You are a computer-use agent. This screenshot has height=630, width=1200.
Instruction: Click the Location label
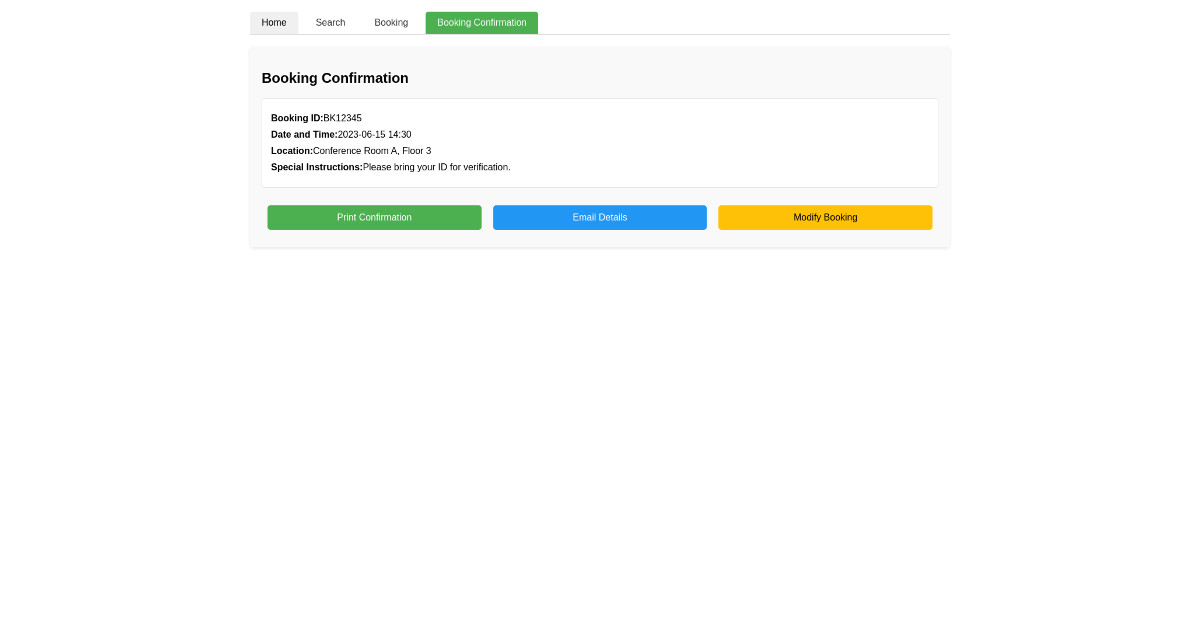(x=291, y=150)
